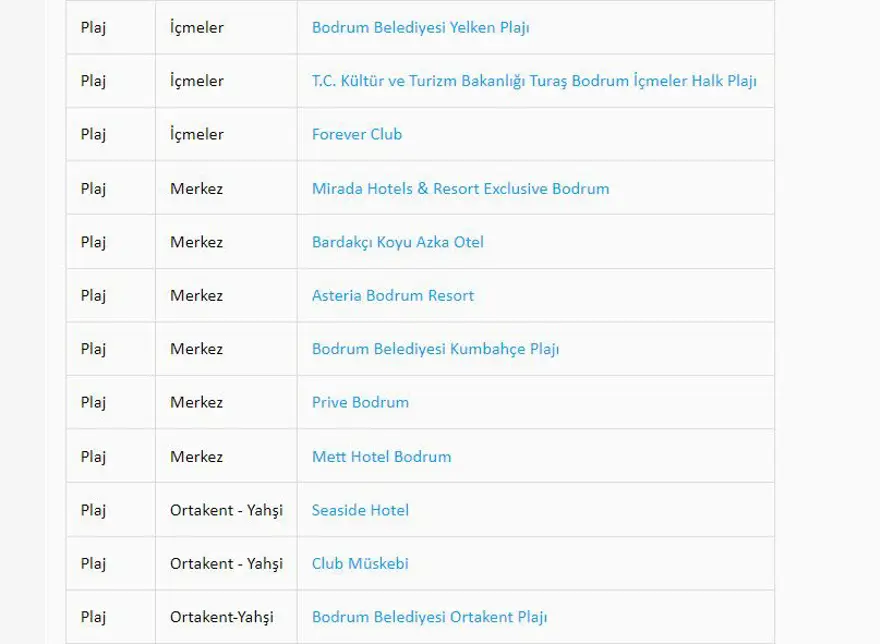Click Plaj cell in Club Müskebi row
Viewport: 880px width, 644px height.
pos(94,564)
